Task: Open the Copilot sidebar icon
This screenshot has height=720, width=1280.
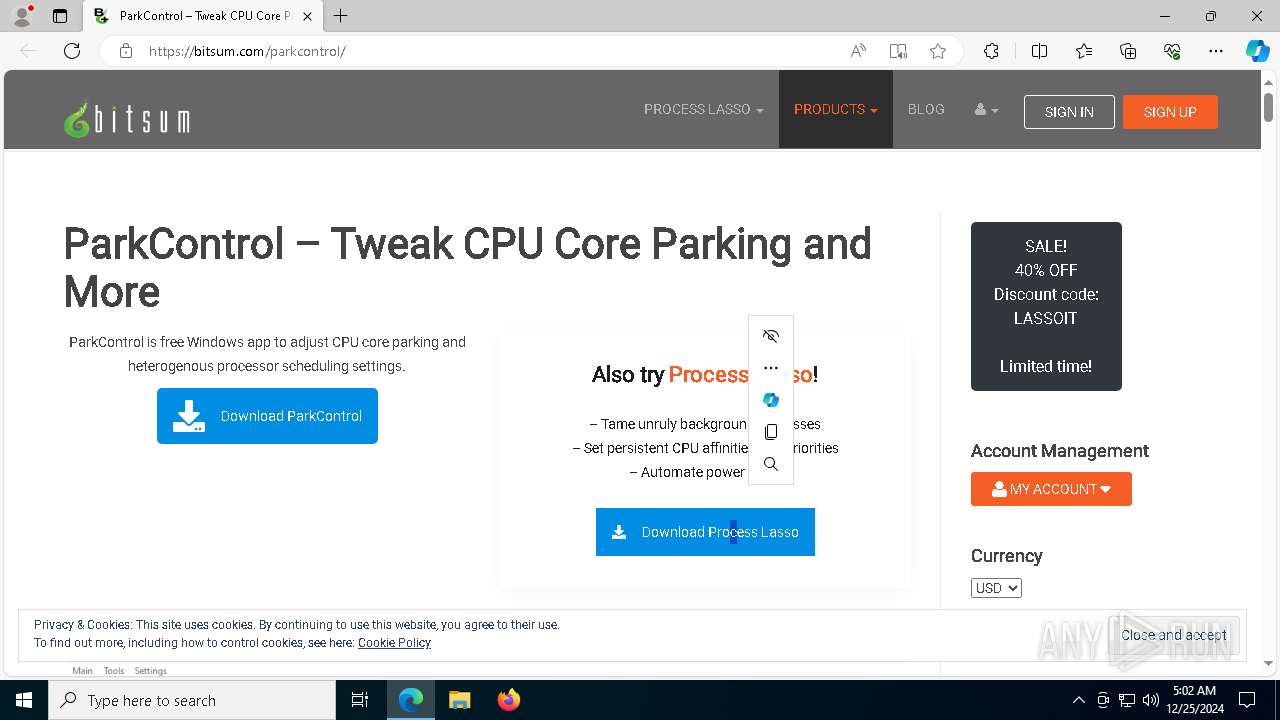Action: tap(1257, 51)
